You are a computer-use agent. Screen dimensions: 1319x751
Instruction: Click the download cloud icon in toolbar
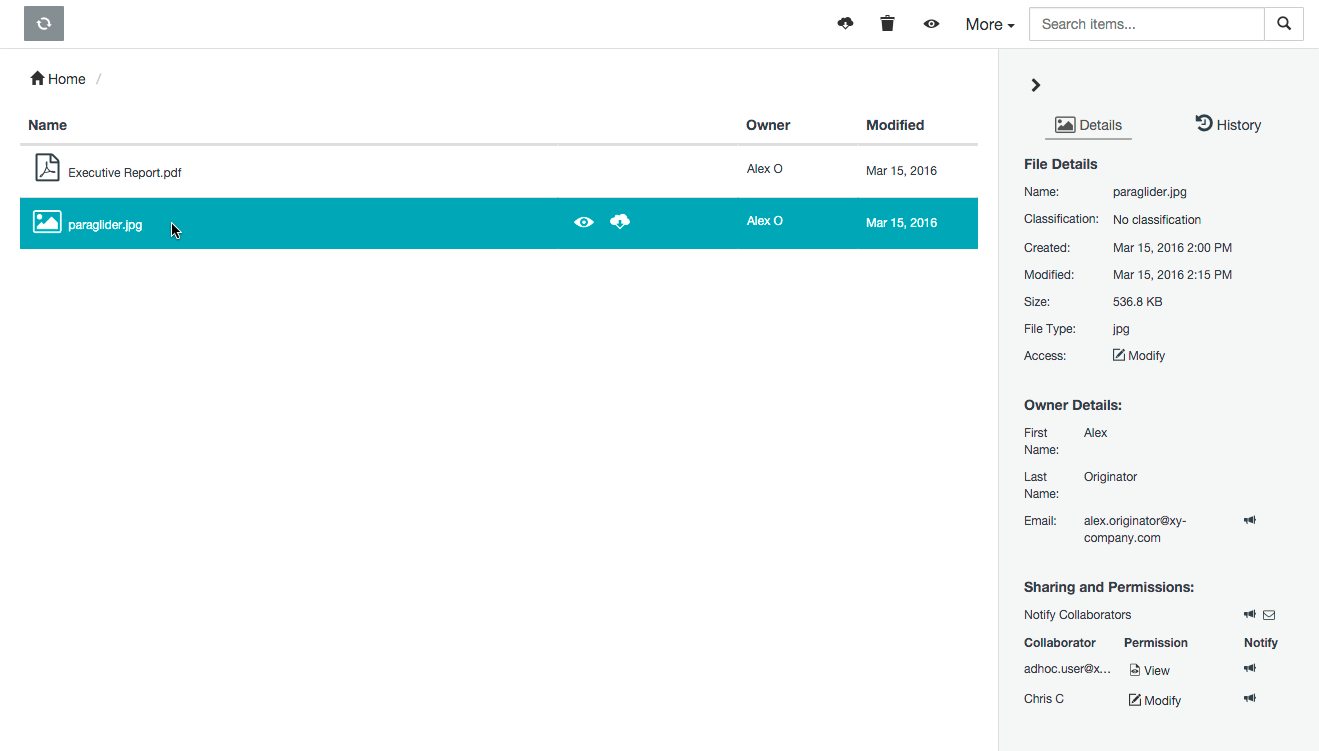tap(845, 24)
